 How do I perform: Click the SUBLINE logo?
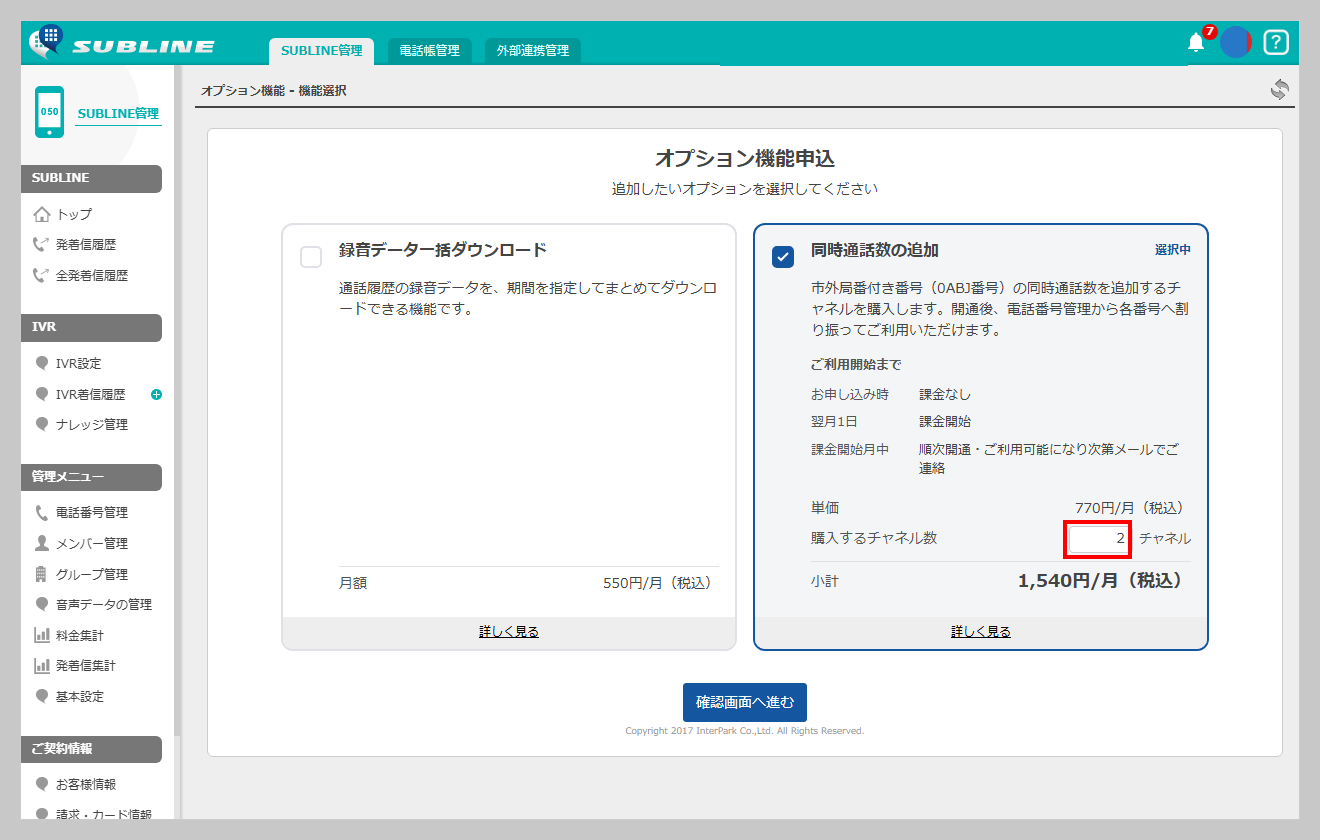tap(122, 44)
